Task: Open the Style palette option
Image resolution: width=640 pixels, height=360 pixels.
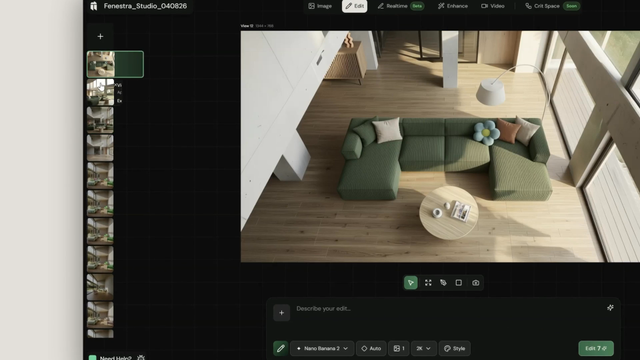Action: (x=455, y=348)
